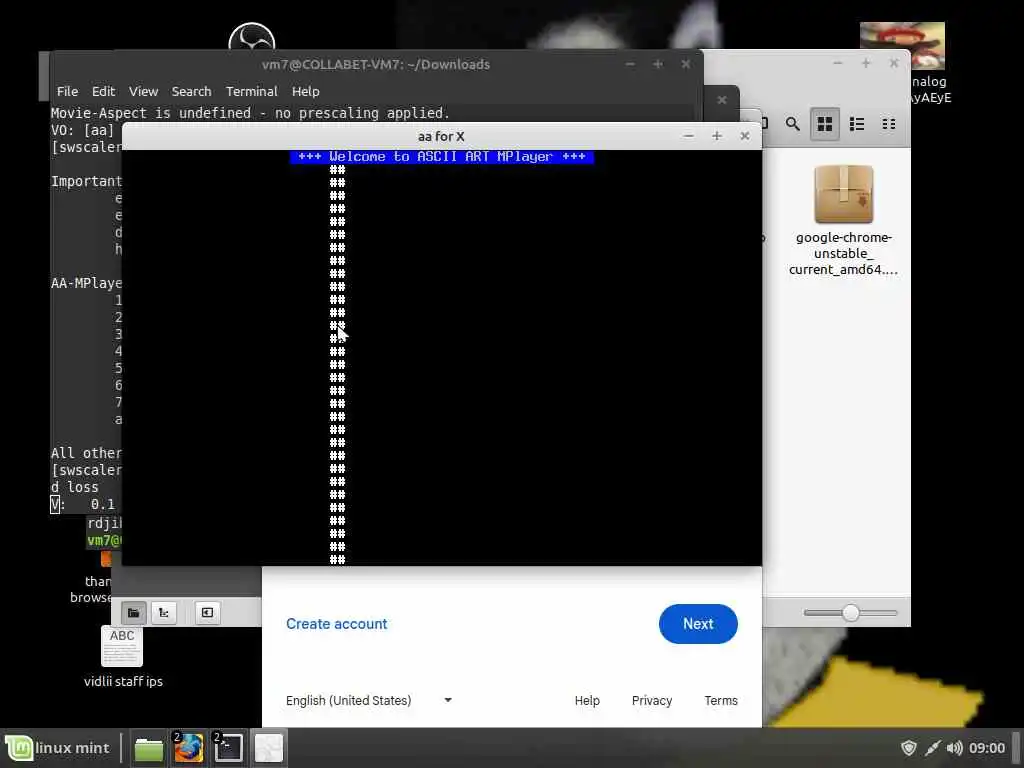Click the blank white taskbar window item

coord(268,748)
